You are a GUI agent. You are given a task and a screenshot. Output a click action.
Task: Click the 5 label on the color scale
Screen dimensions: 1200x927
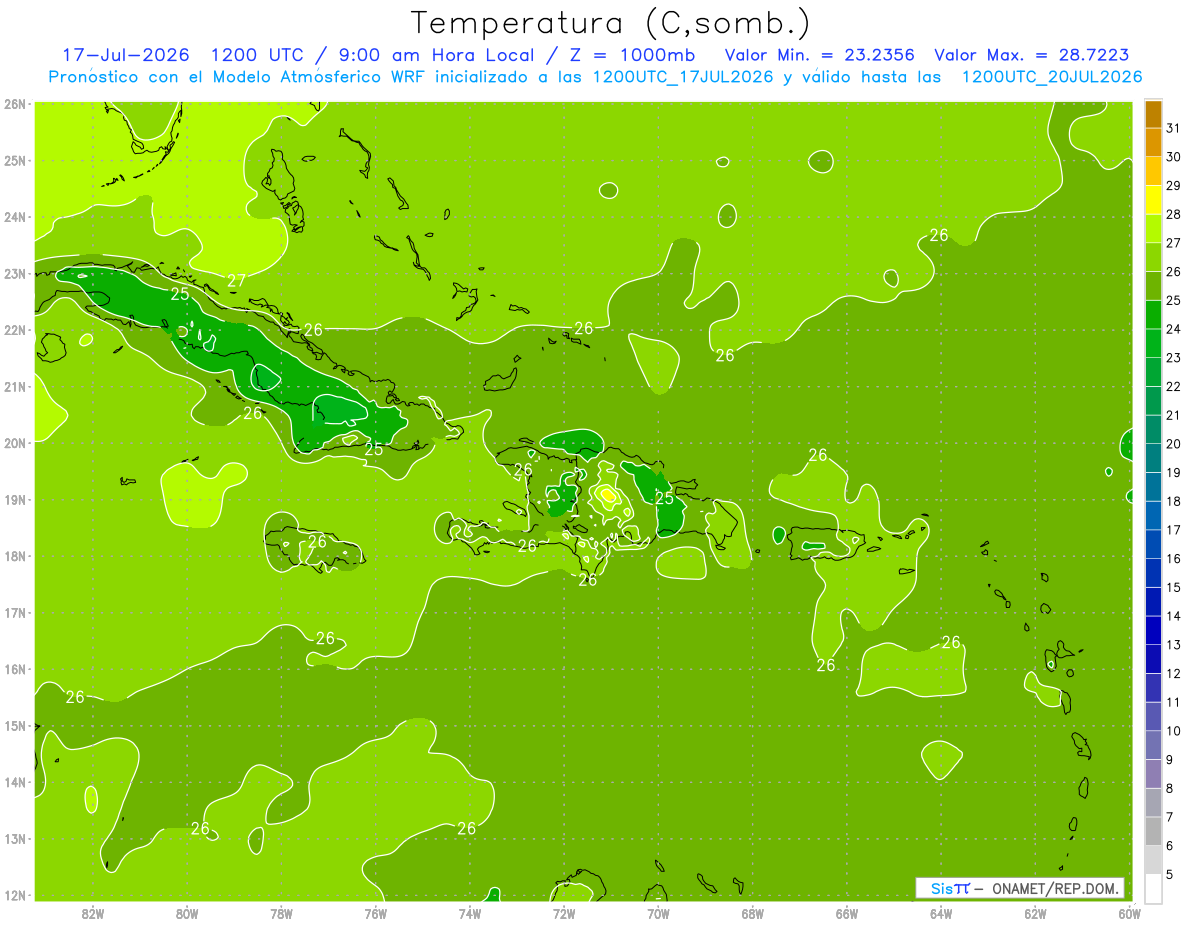1171,874
